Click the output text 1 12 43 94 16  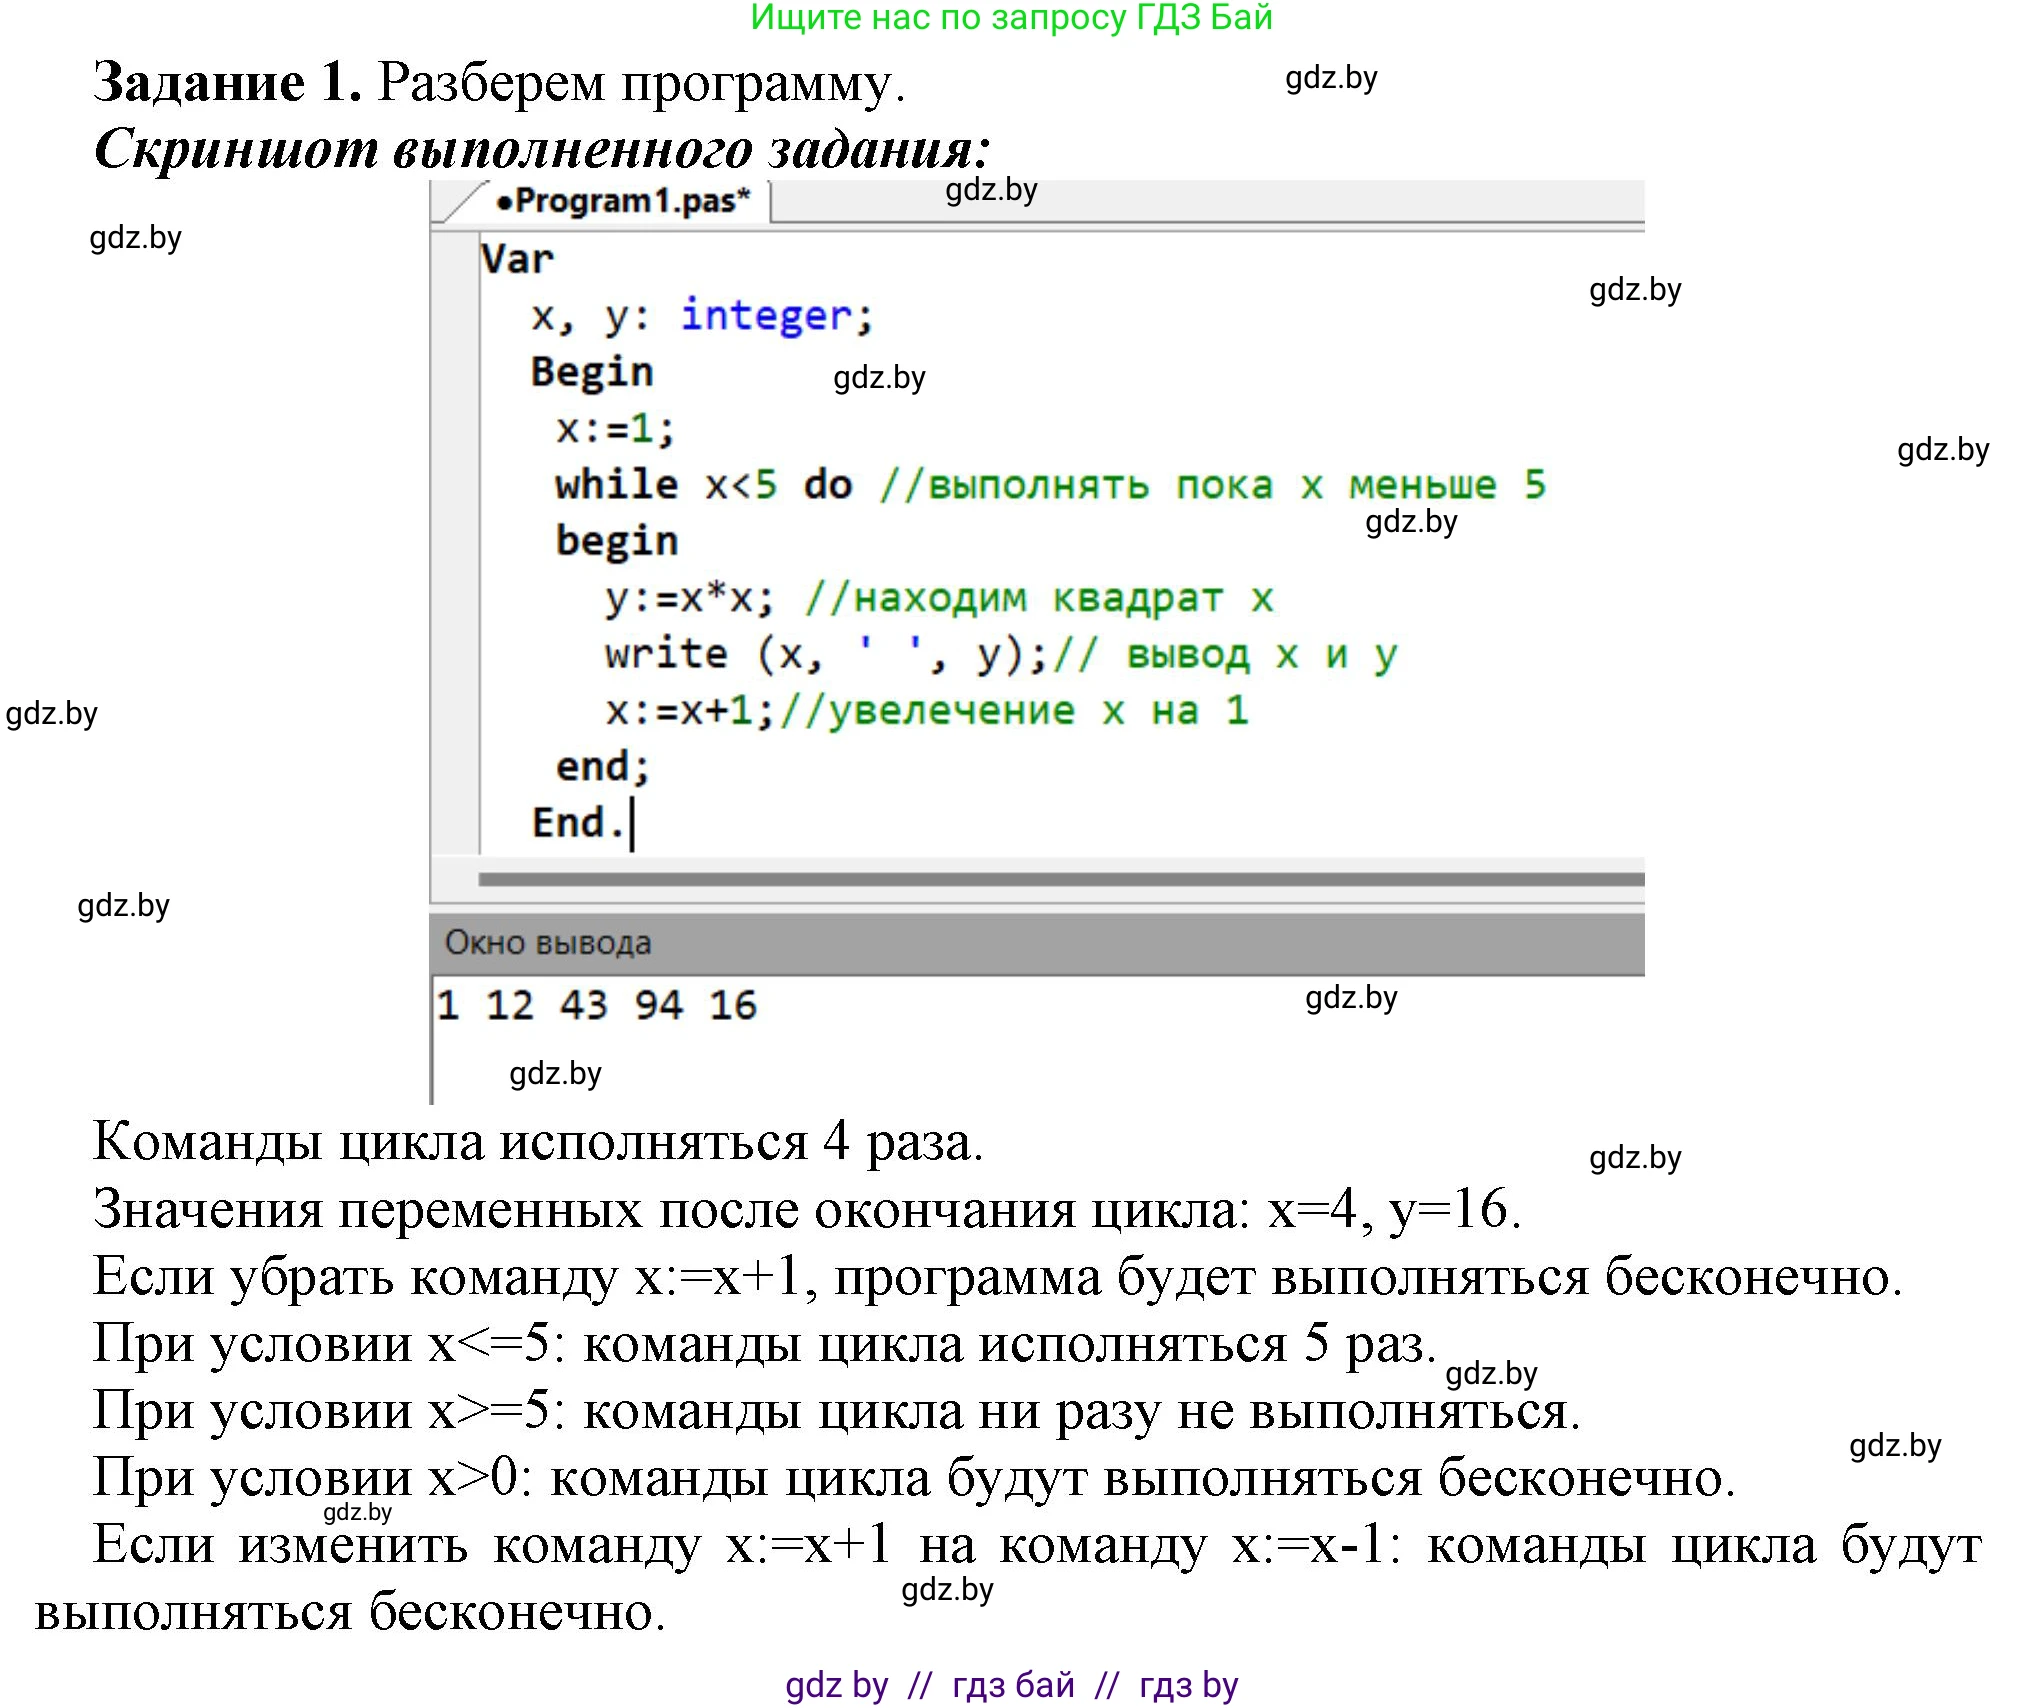tap(597, 1005)
